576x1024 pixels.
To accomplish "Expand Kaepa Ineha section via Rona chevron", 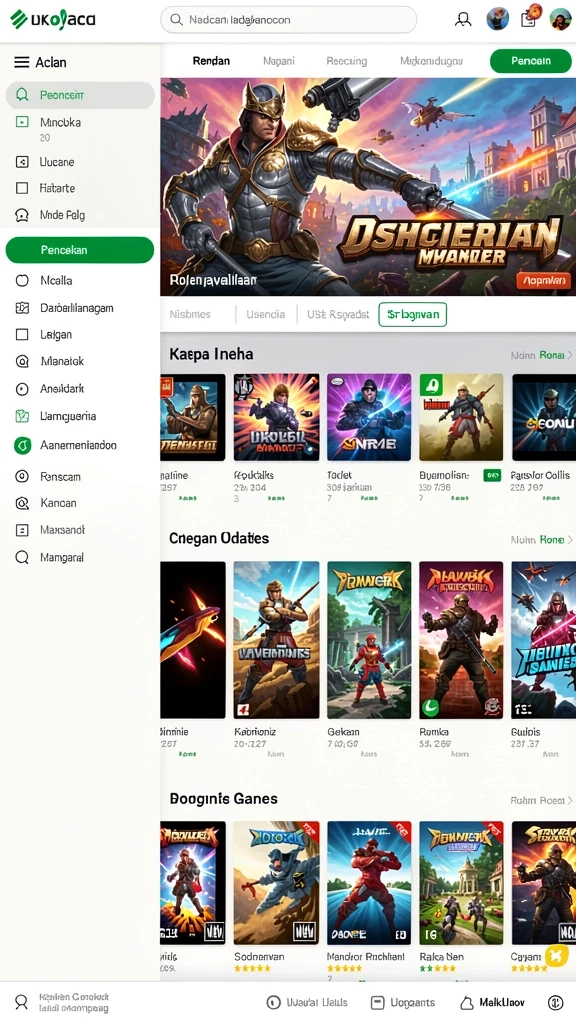I will (569, 355).
